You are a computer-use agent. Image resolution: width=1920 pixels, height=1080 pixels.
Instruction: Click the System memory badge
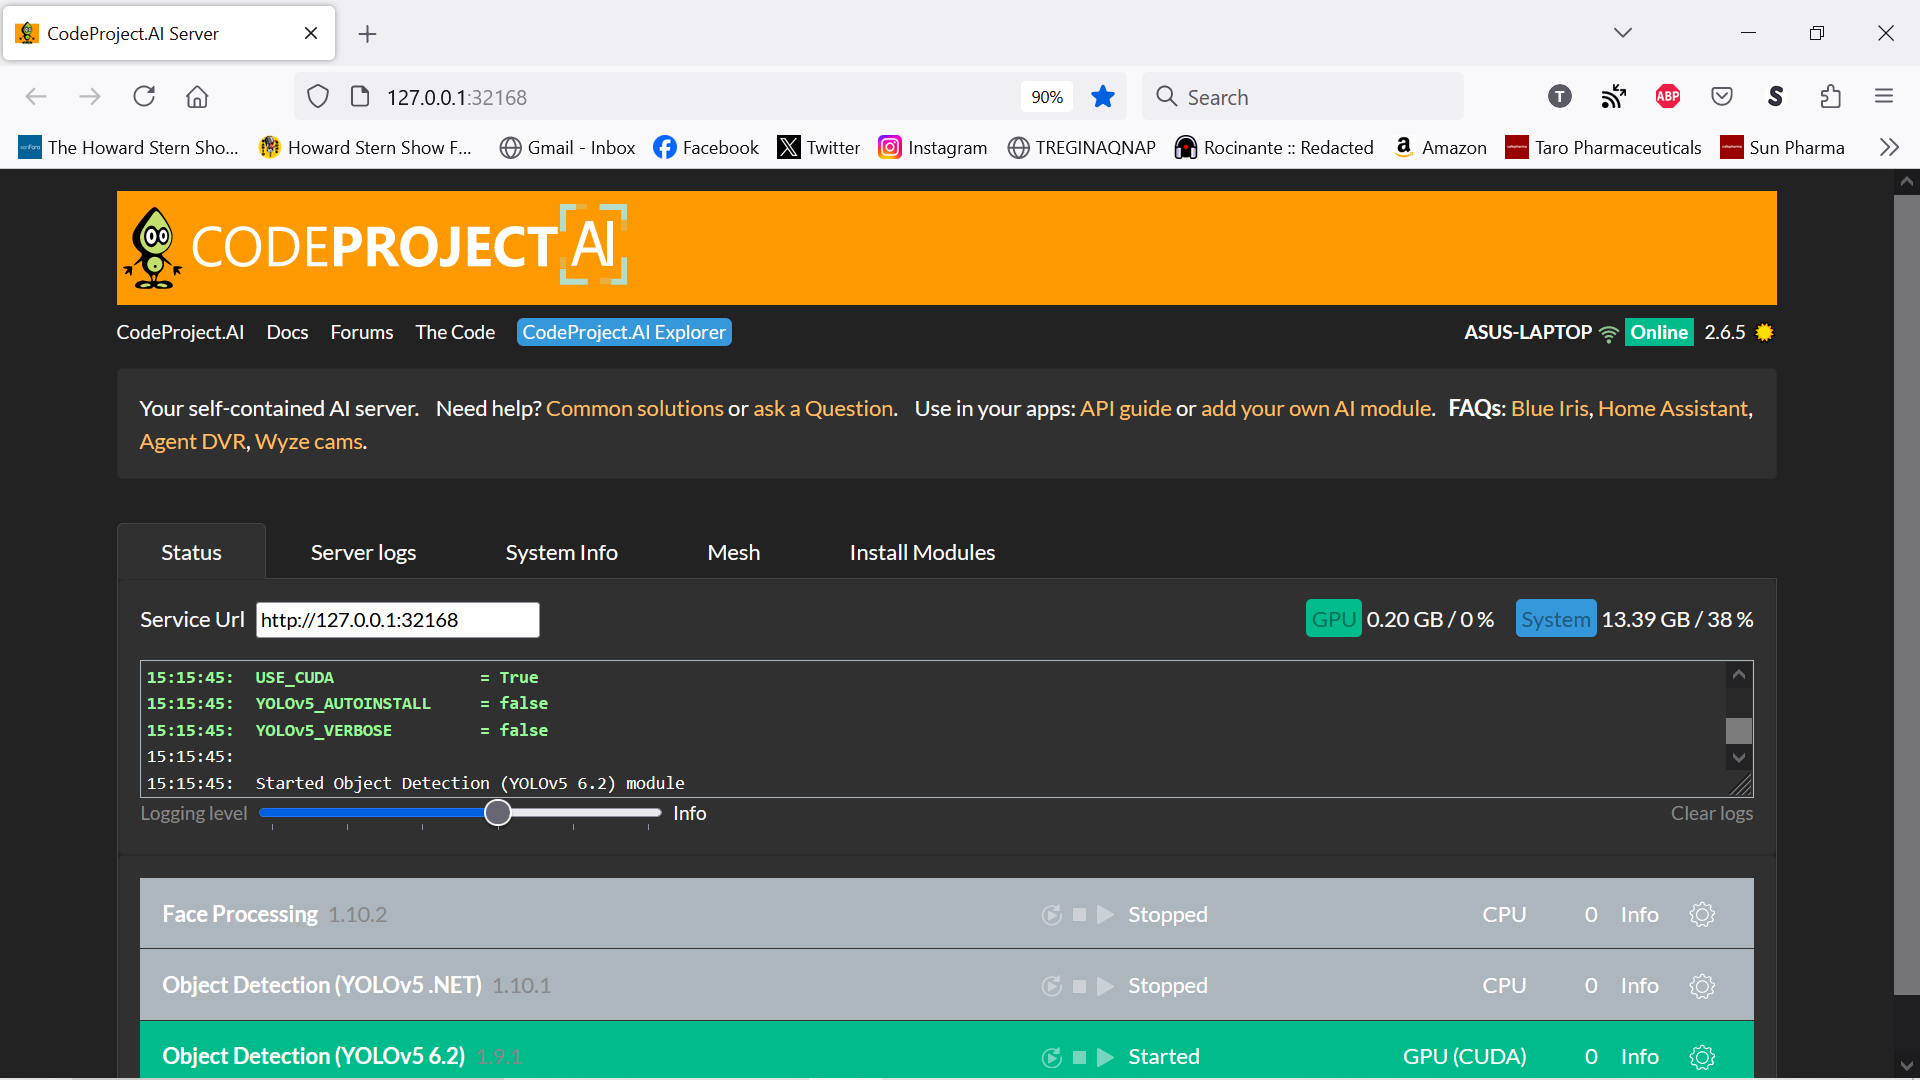pyautogui.click(x=1555, y=619)
